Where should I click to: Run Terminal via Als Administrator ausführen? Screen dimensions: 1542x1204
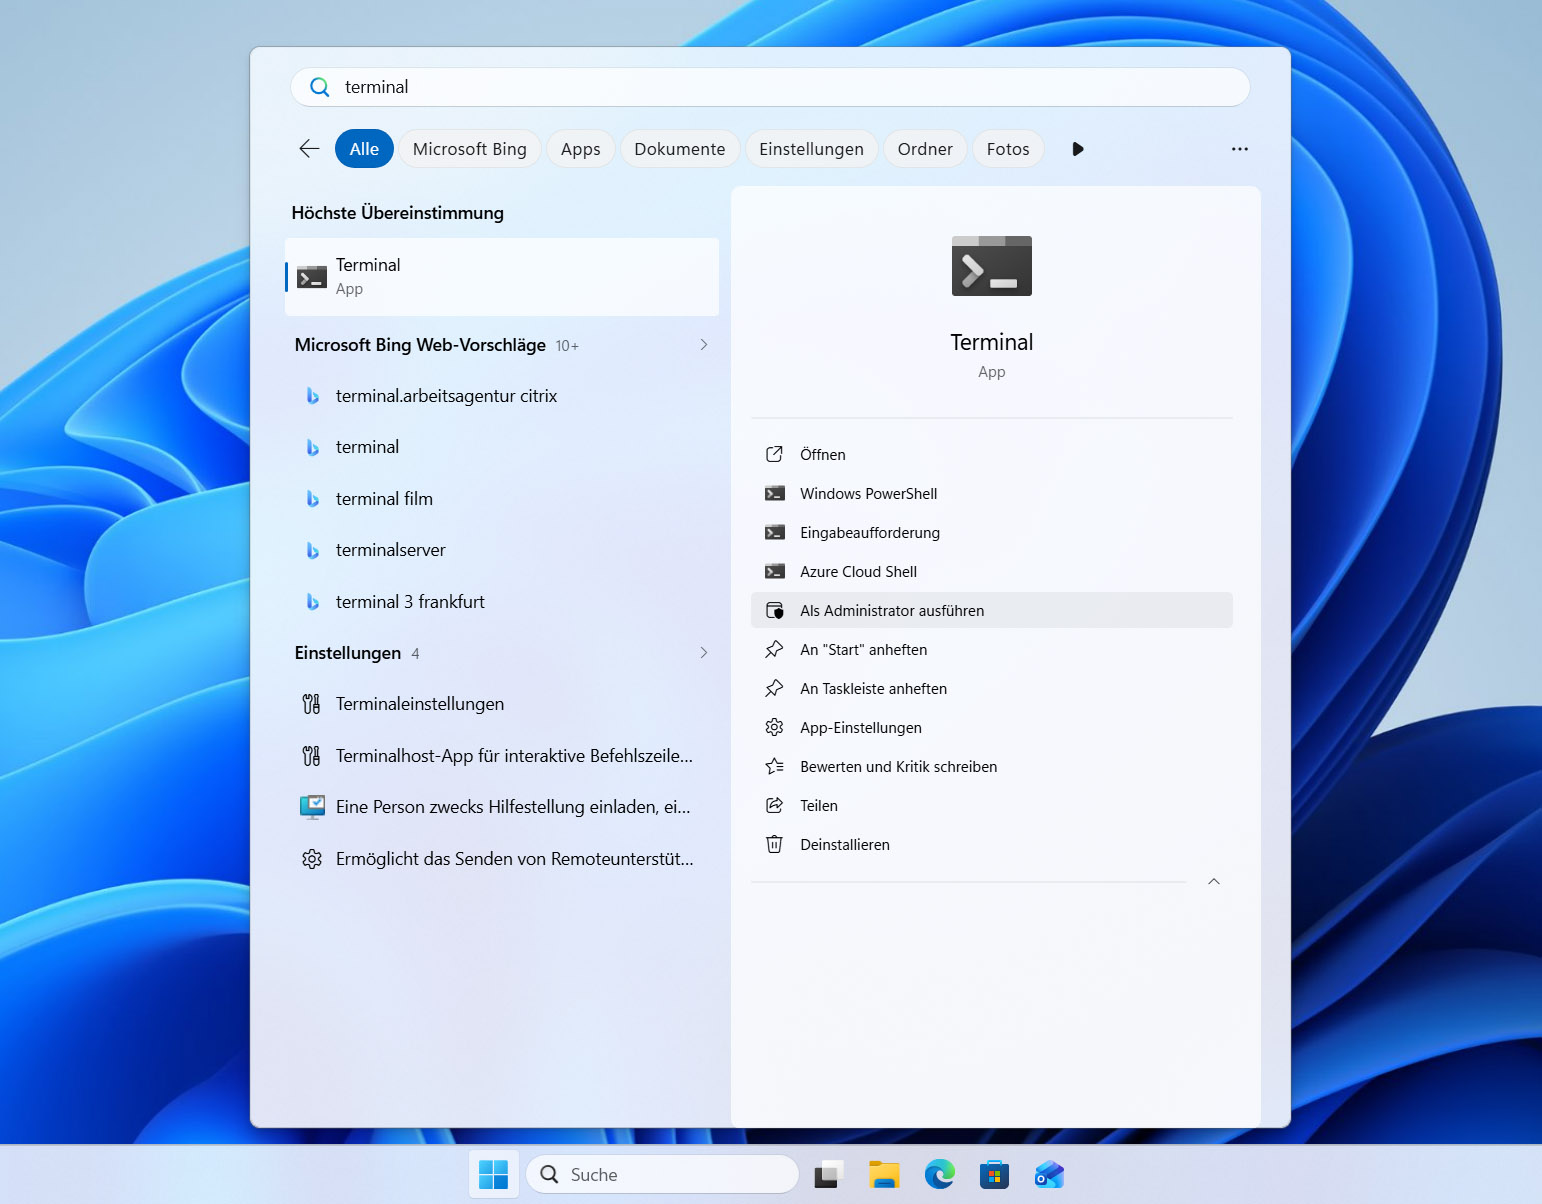point(992,611)
